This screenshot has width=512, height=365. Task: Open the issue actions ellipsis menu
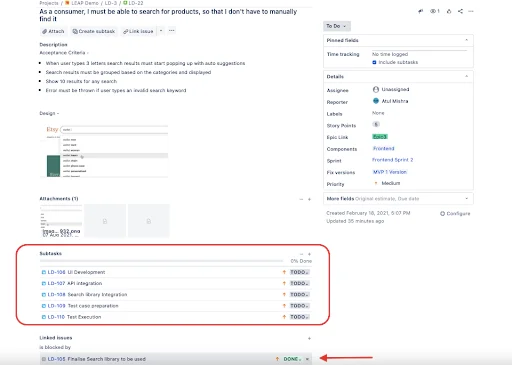[471, 11]
